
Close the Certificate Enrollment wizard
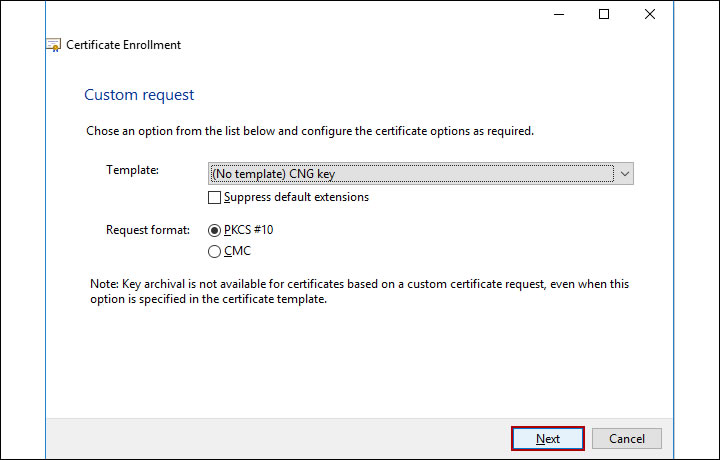[x=650, y=14]
